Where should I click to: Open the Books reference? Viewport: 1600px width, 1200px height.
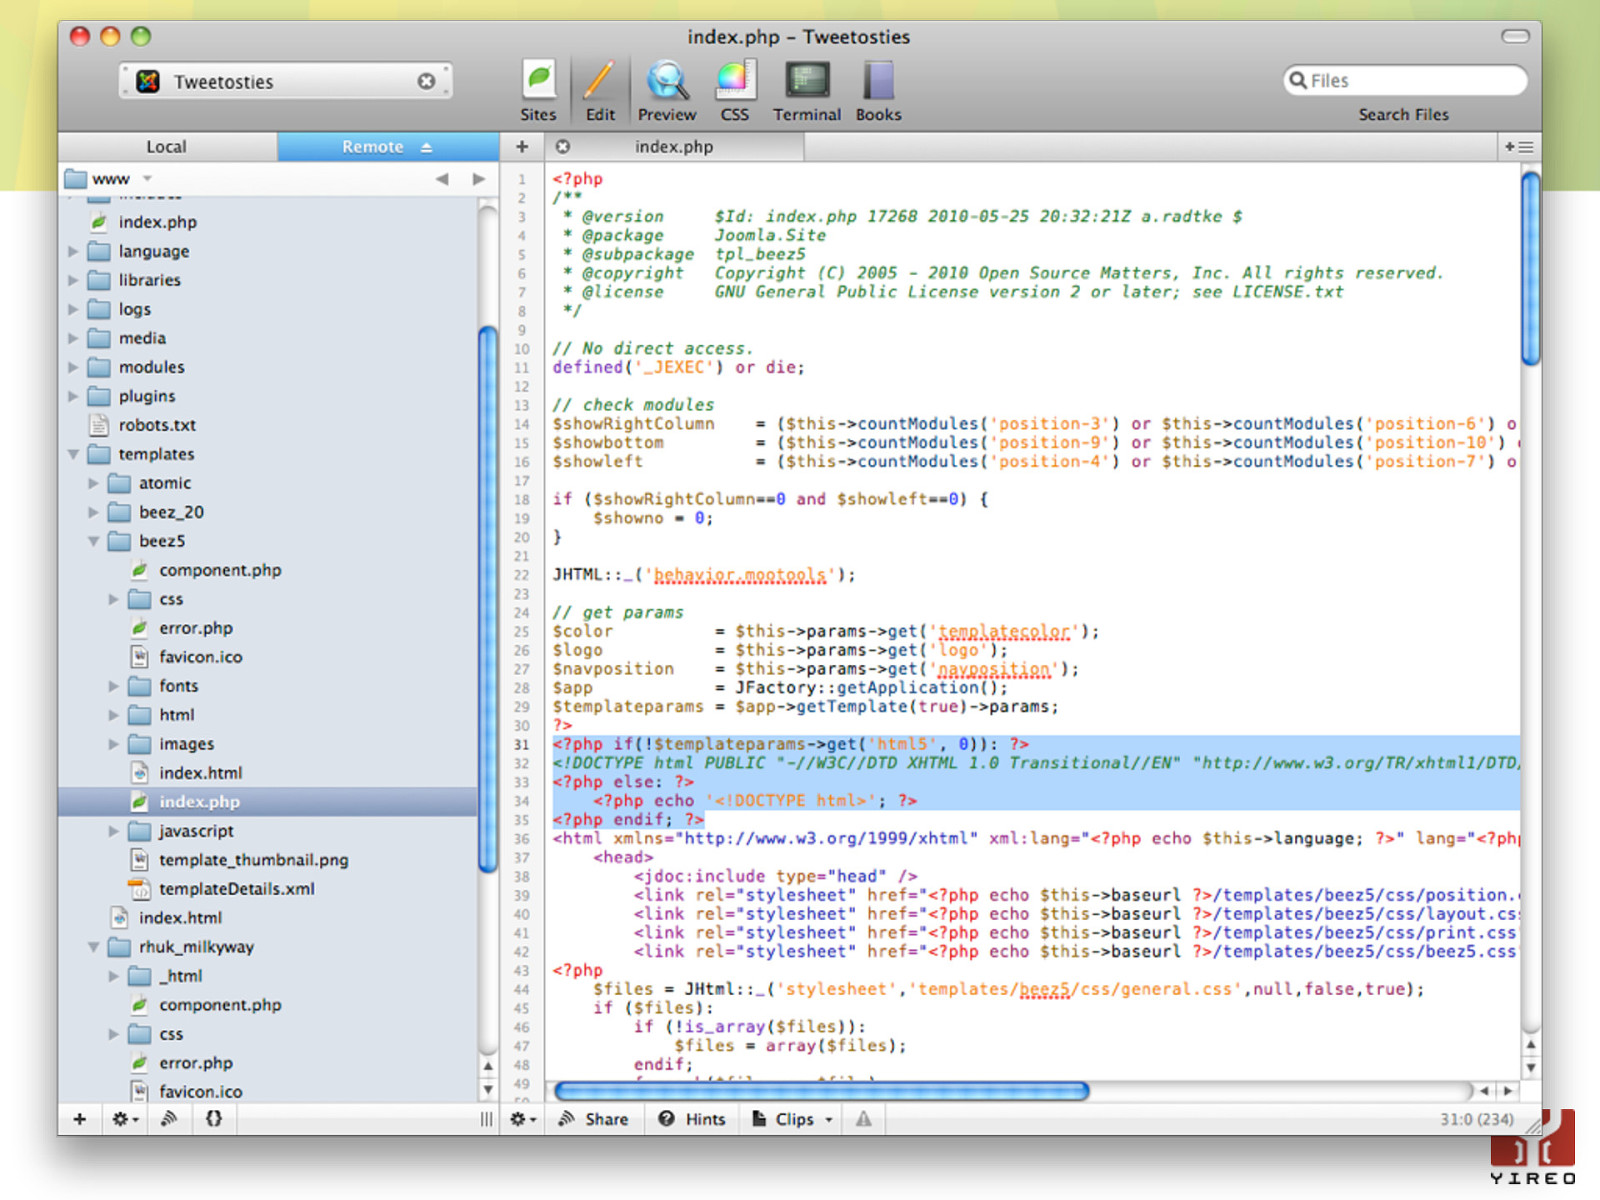tap(878, 91)
